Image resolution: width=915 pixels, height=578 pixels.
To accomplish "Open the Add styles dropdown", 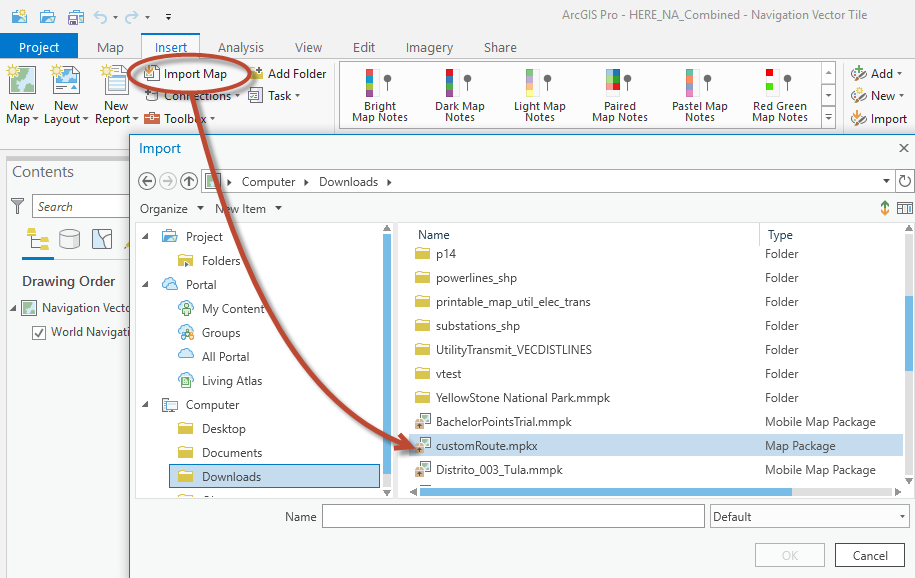I will [x=876, y=74].
